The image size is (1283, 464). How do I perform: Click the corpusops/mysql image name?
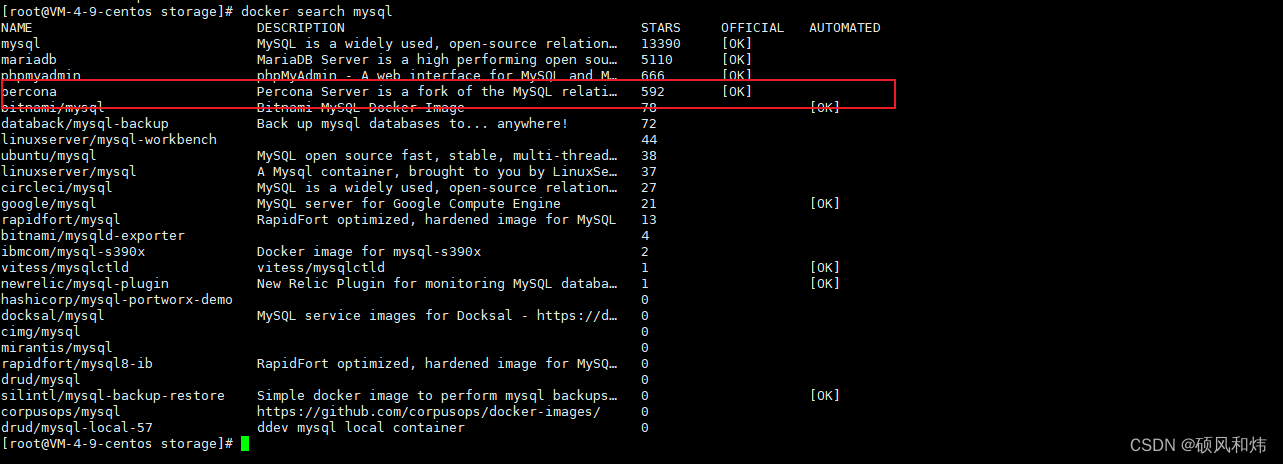(61, 412)
